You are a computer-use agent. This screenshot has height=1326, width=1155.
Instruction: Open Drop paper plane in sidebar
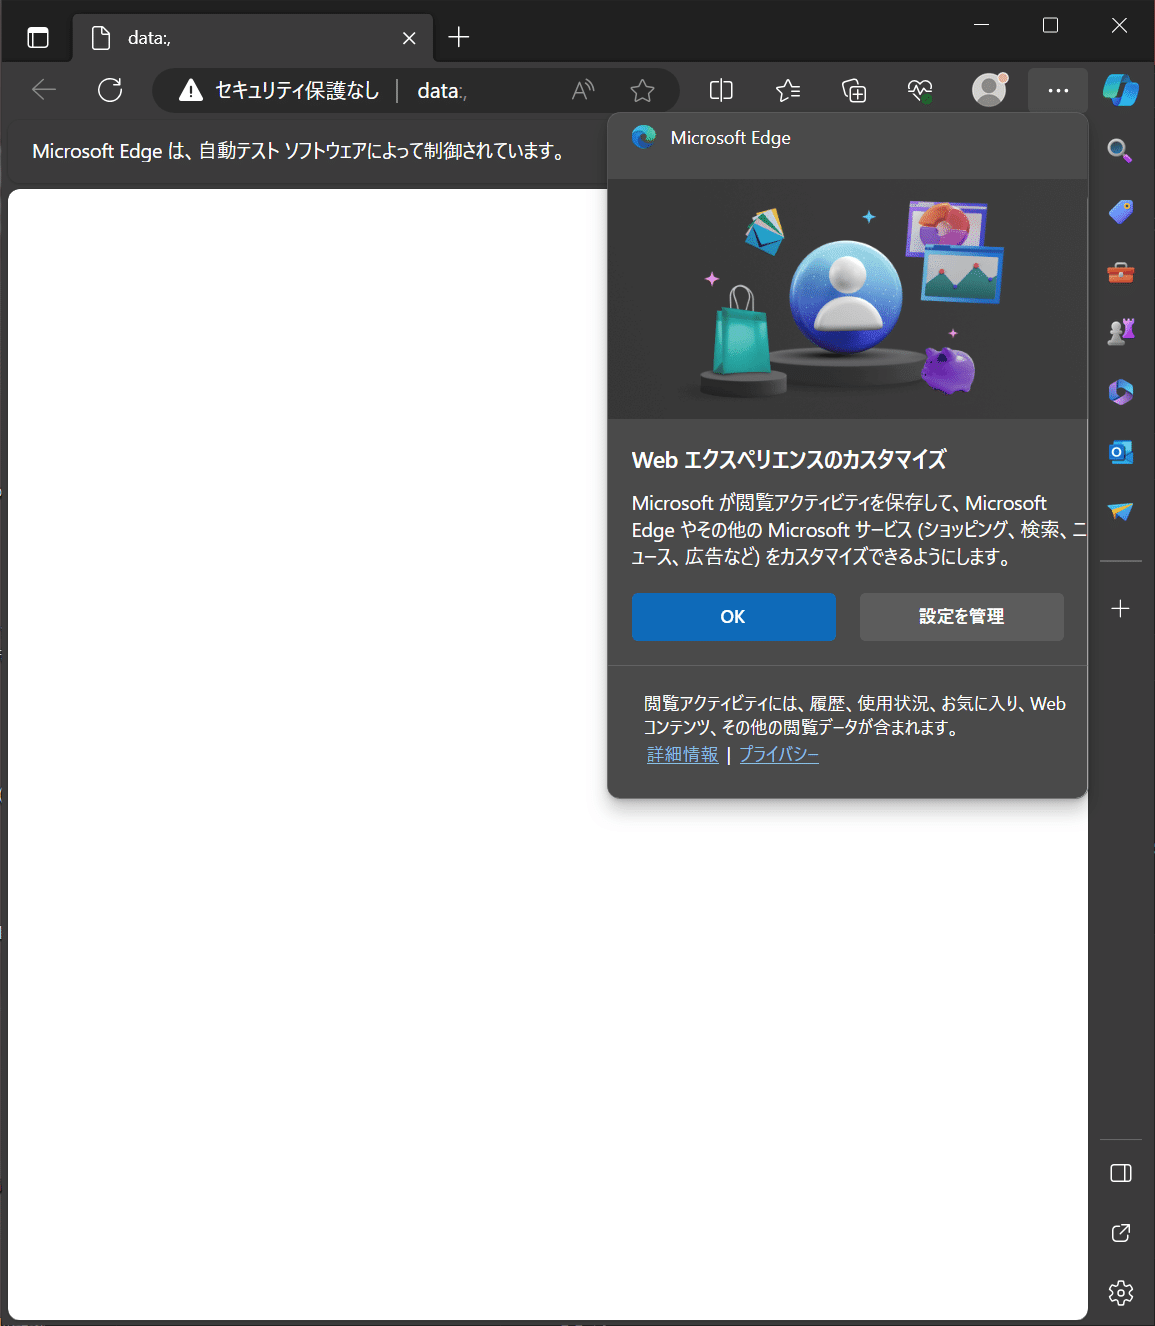1120,511
